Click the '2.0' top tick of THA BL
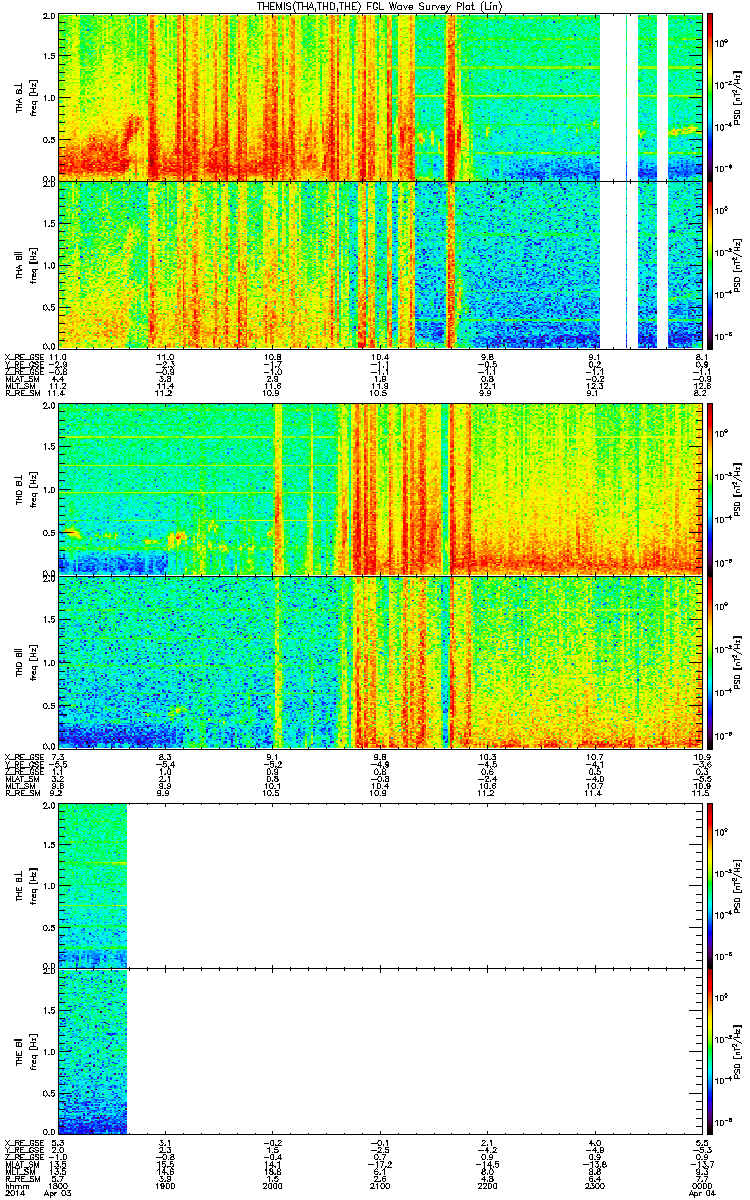 48,18
